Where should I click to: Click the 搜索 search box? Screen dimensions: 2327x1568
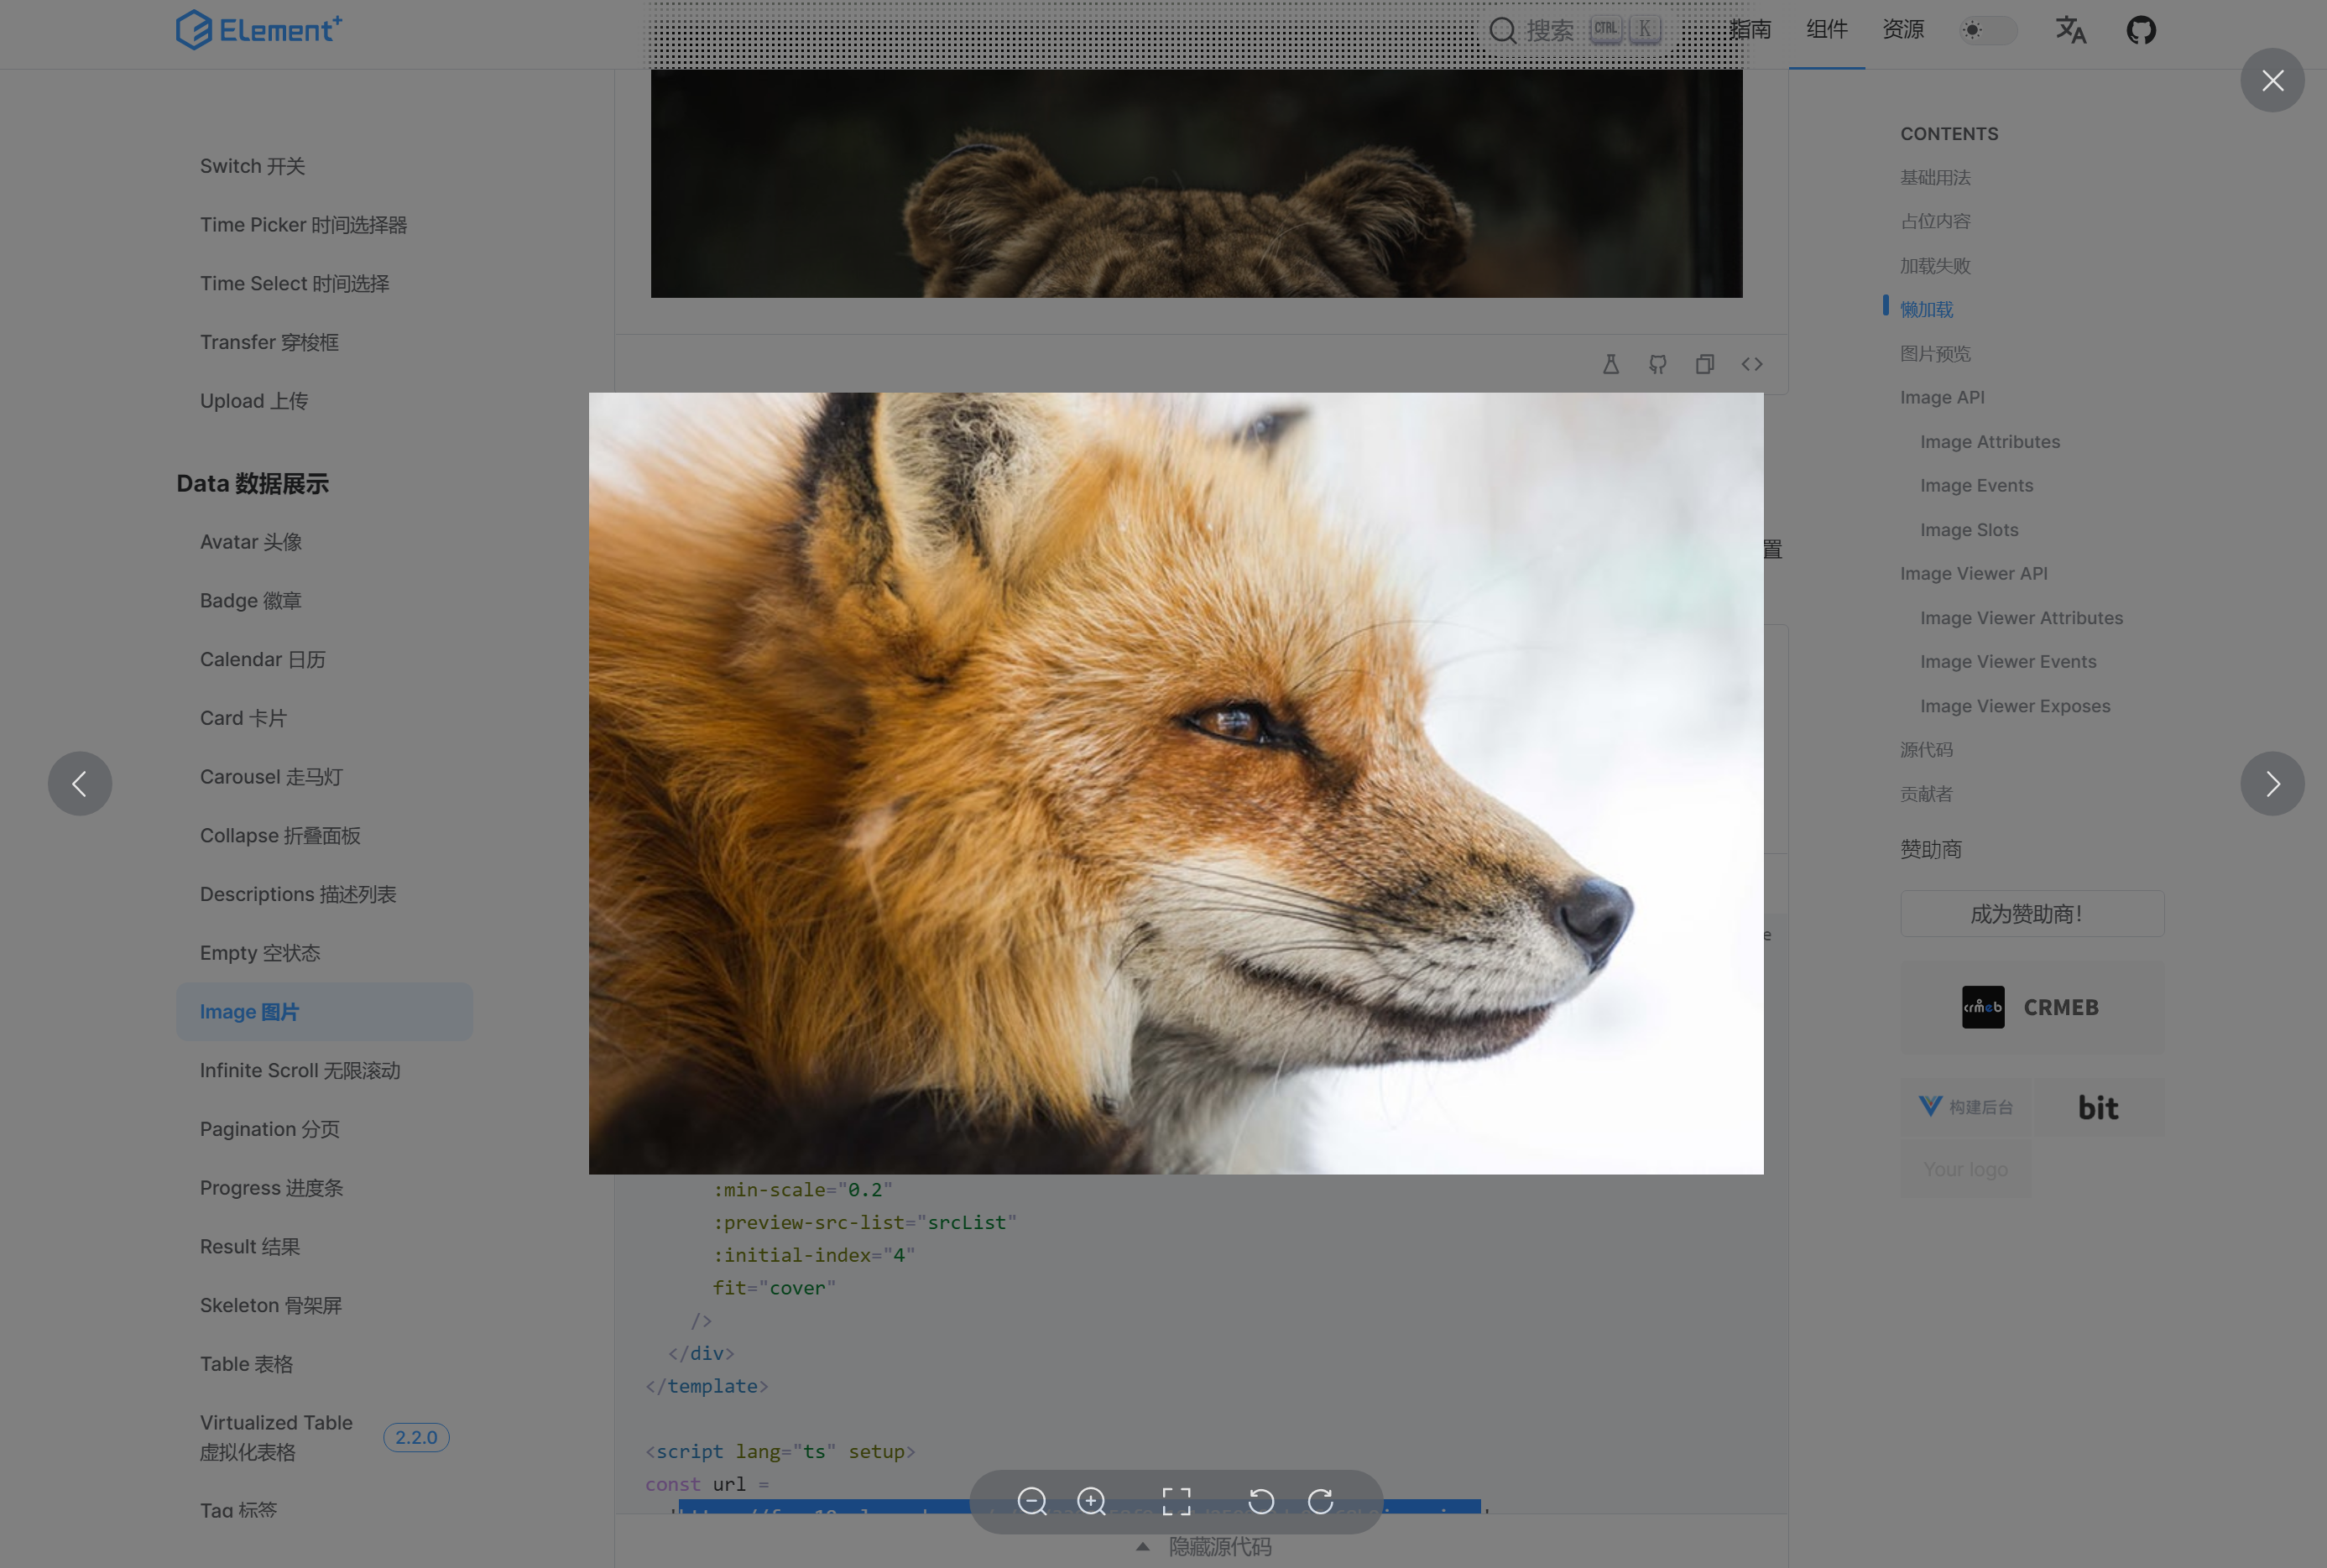pos(1574,30)
